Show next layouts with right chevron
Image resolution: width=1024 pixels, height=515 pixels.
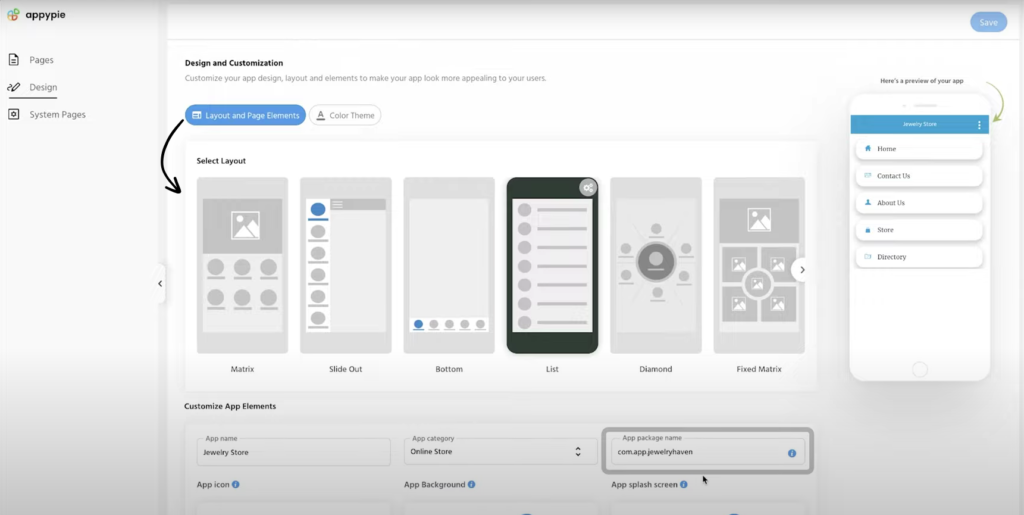803,270
